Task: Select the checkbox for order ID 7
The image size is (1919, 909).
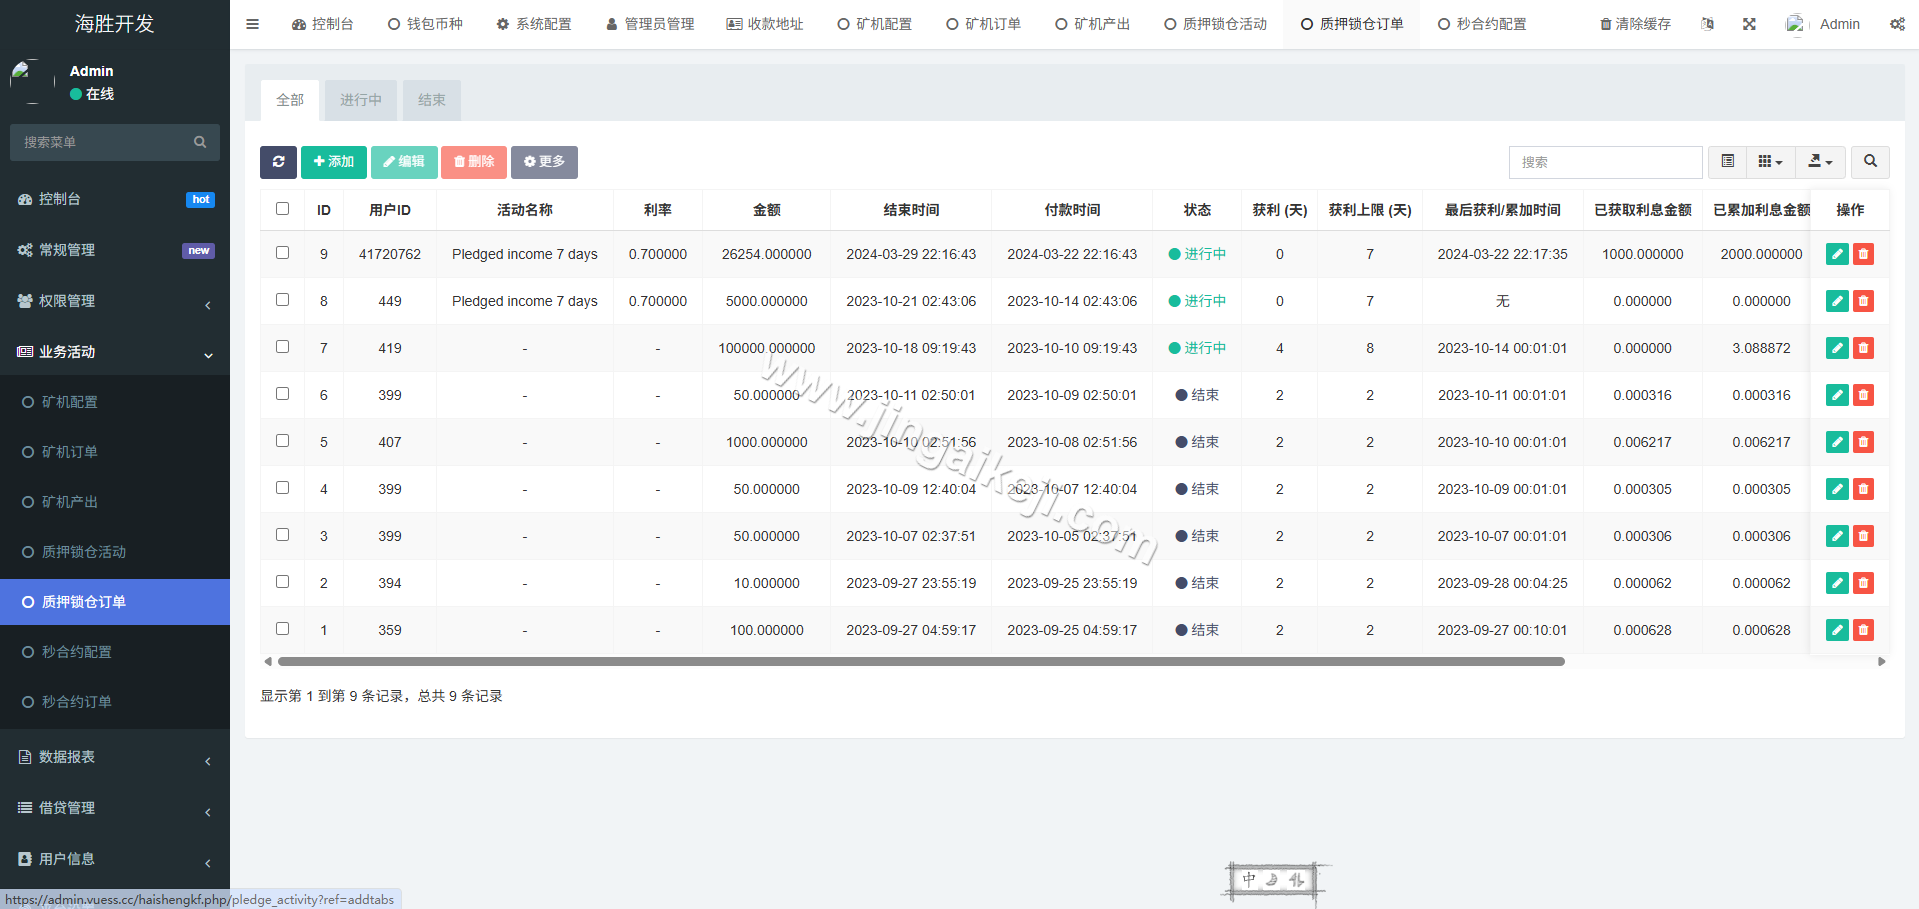Action: tap(282, 347)
